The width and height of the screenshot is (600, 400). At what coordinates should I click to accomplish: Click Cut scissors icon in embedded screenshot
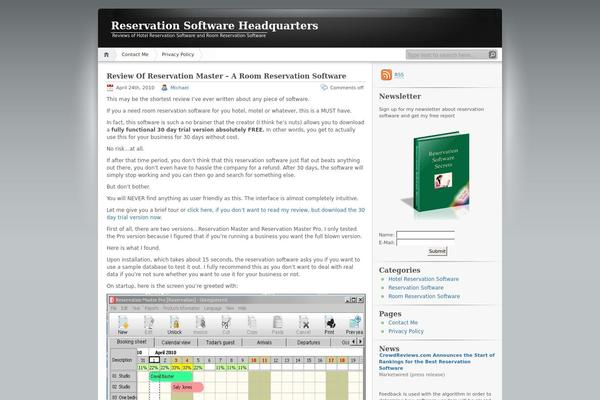226,325
